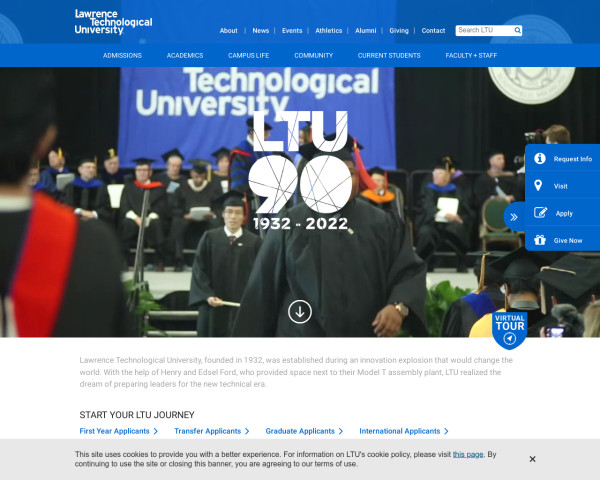Click the Request Info icon
600x480 pixels.
pyautogui.click(x=540, y=159)
